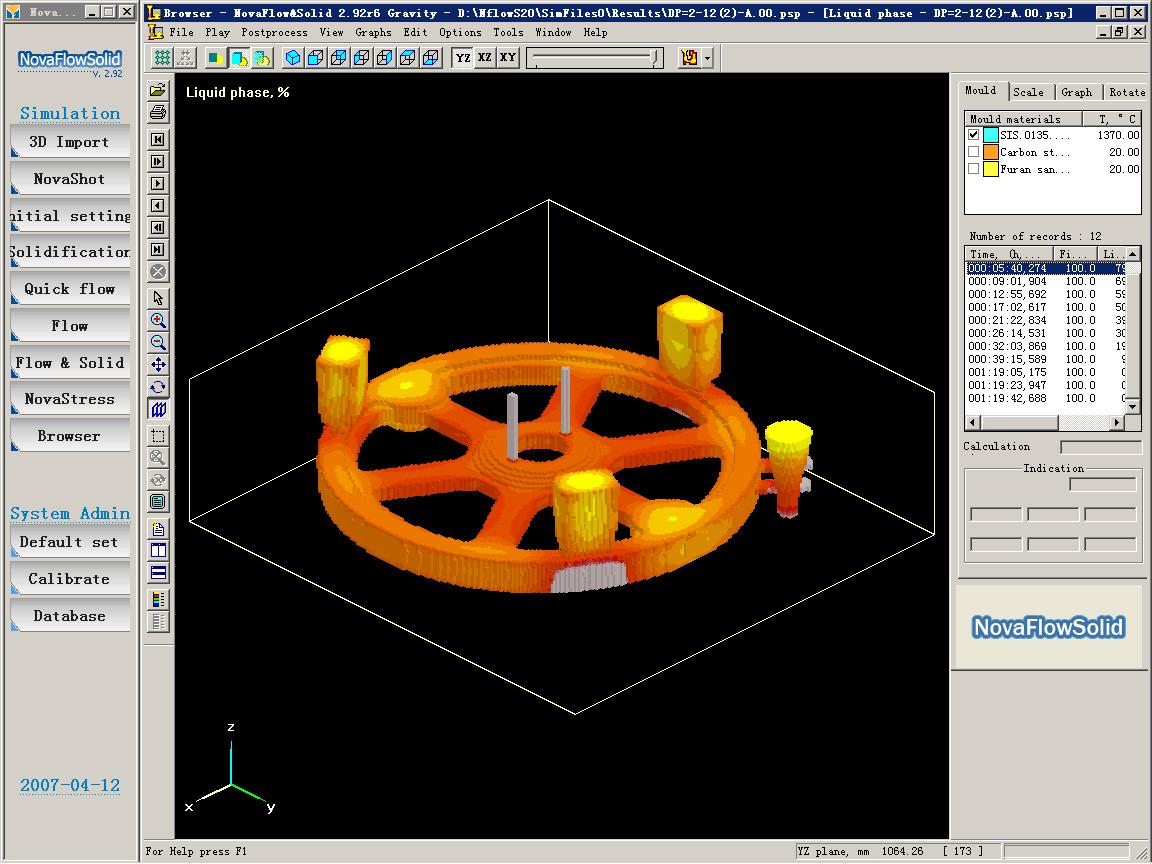Check the Furan sand material checkbox
The height and width of the screenshot is (864, 1152).
tap(973, 168)
